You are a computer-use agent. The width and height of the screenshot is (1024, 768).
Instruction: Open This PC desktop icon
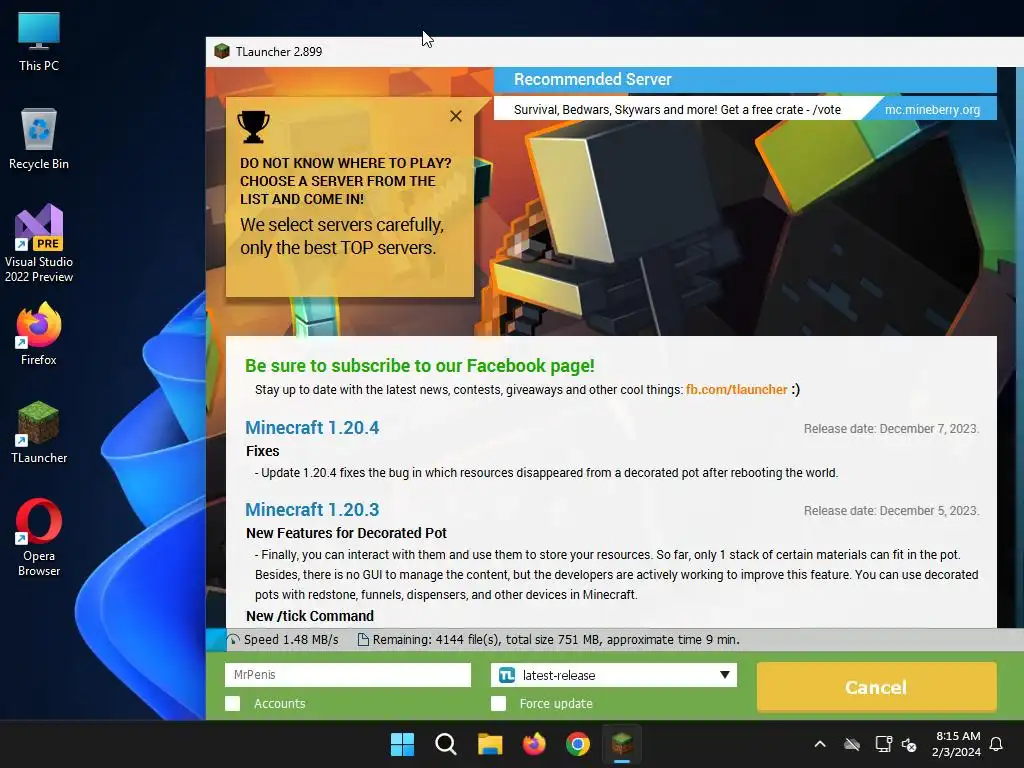pyautogui.click(x=39, y=41)
